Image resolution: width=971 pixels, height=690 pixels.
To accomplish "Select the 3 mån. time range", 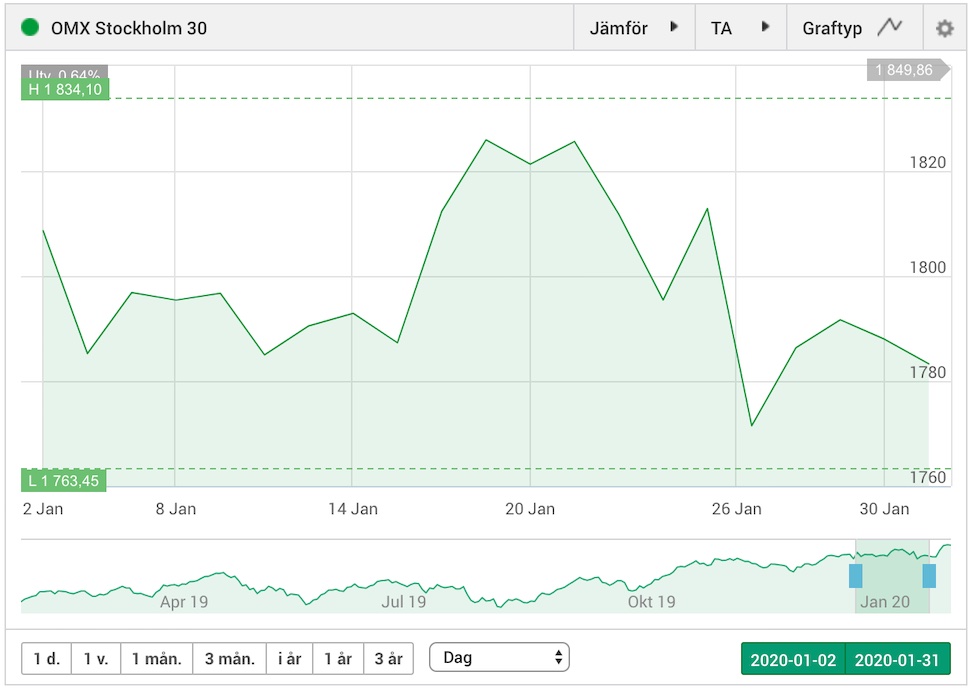I will point(230,658).
